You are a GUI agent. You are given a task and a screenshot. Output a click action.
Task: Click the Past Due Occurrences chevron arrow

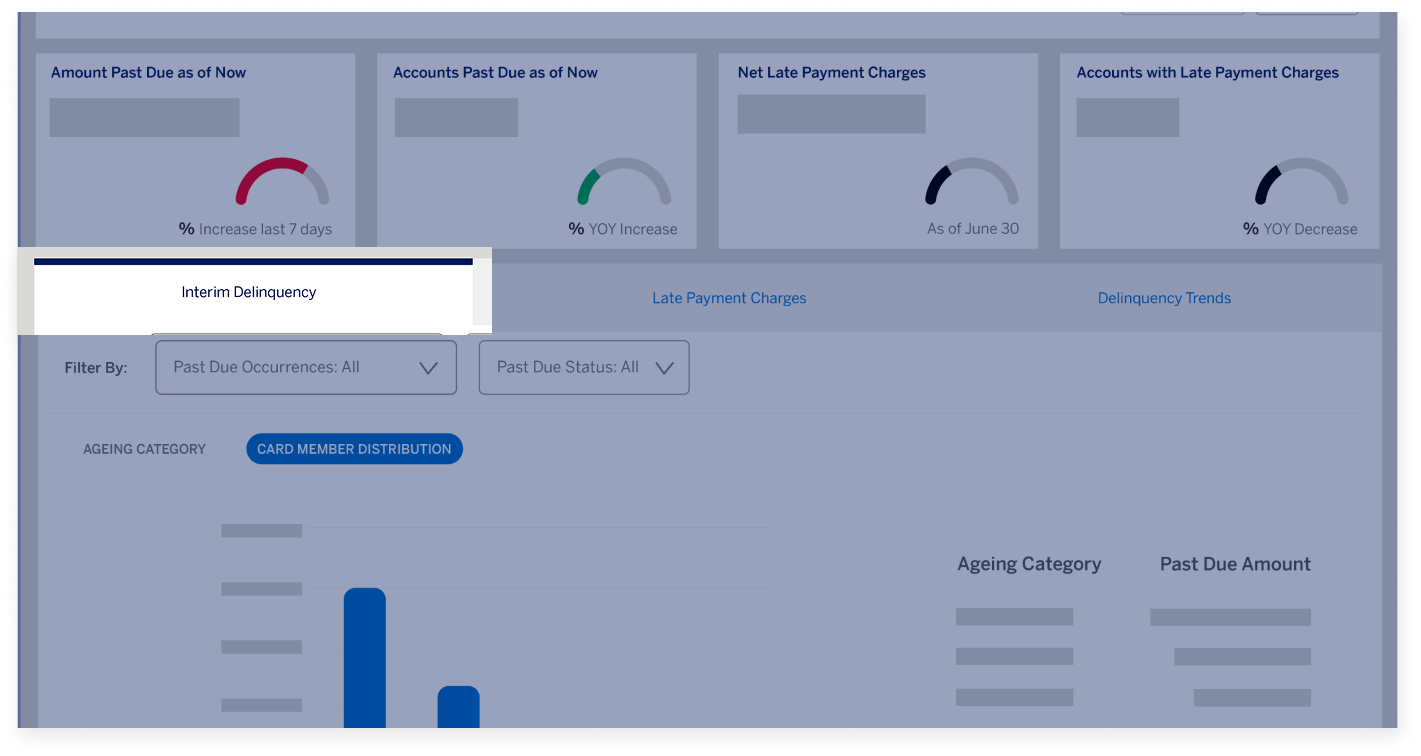(x=429, y=367)
